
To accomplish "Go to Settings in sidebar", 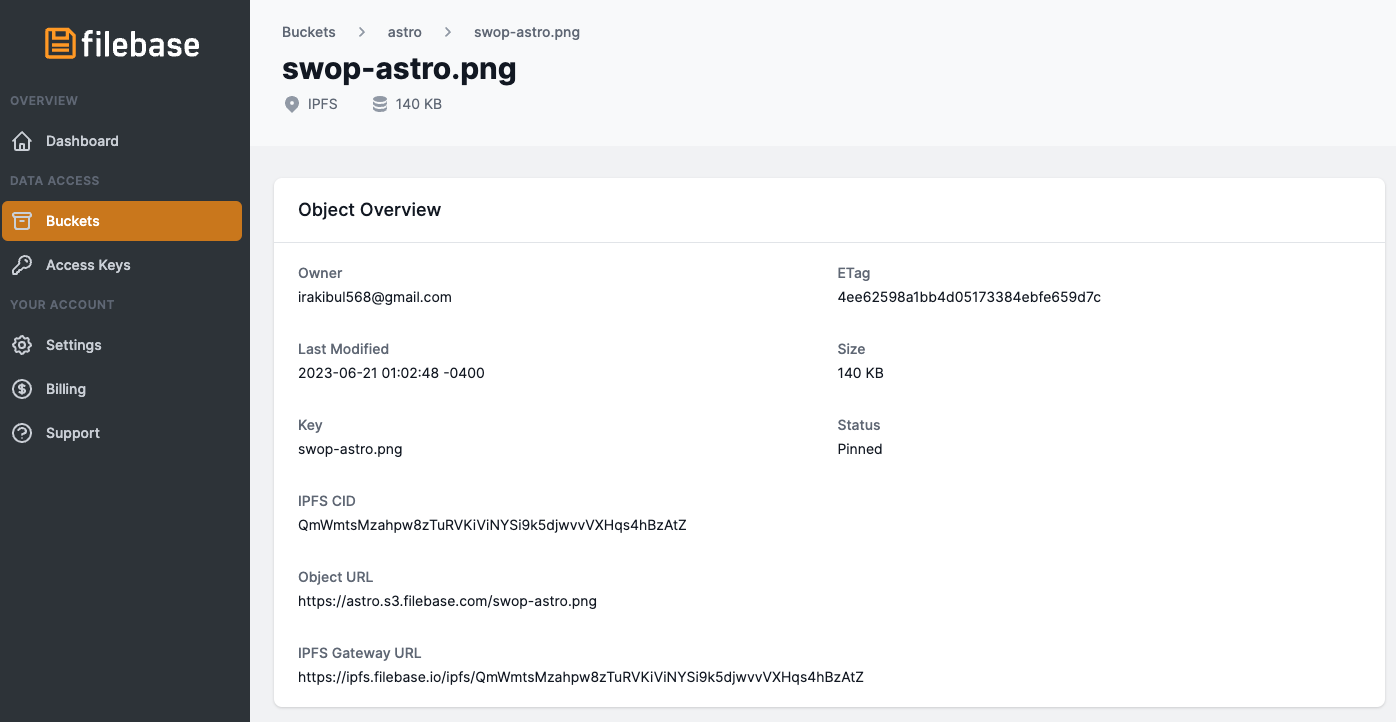I will (x=122, y=345).
